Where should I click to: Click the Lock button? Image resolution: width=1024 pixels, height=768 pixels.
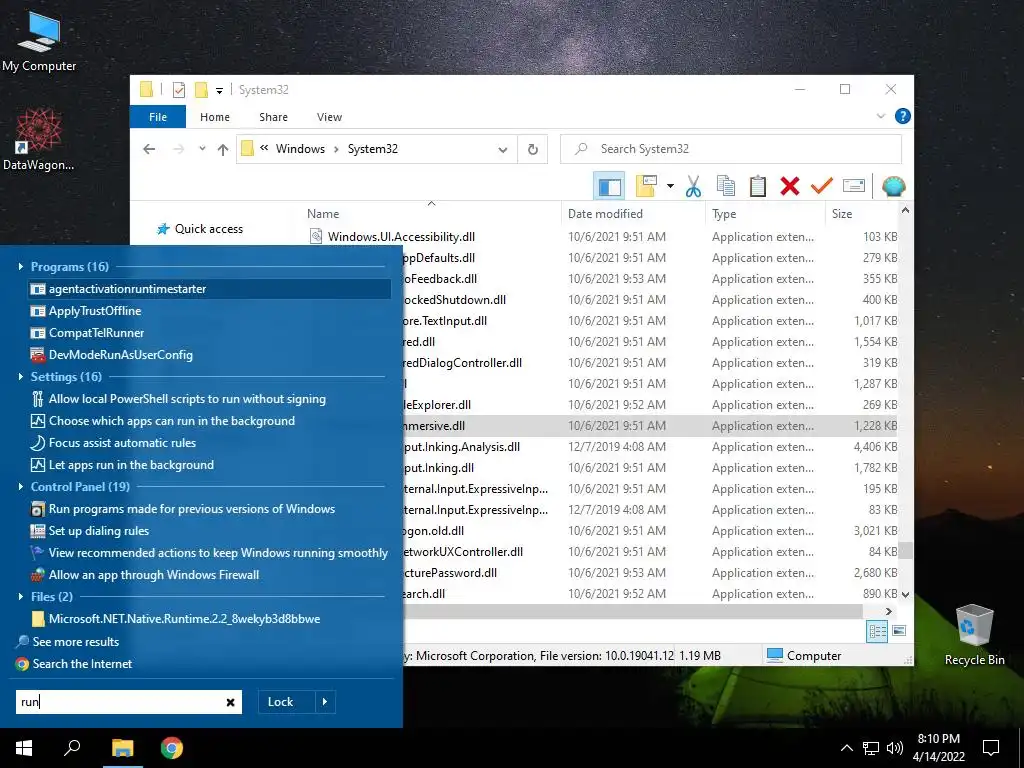click(280, 702)
